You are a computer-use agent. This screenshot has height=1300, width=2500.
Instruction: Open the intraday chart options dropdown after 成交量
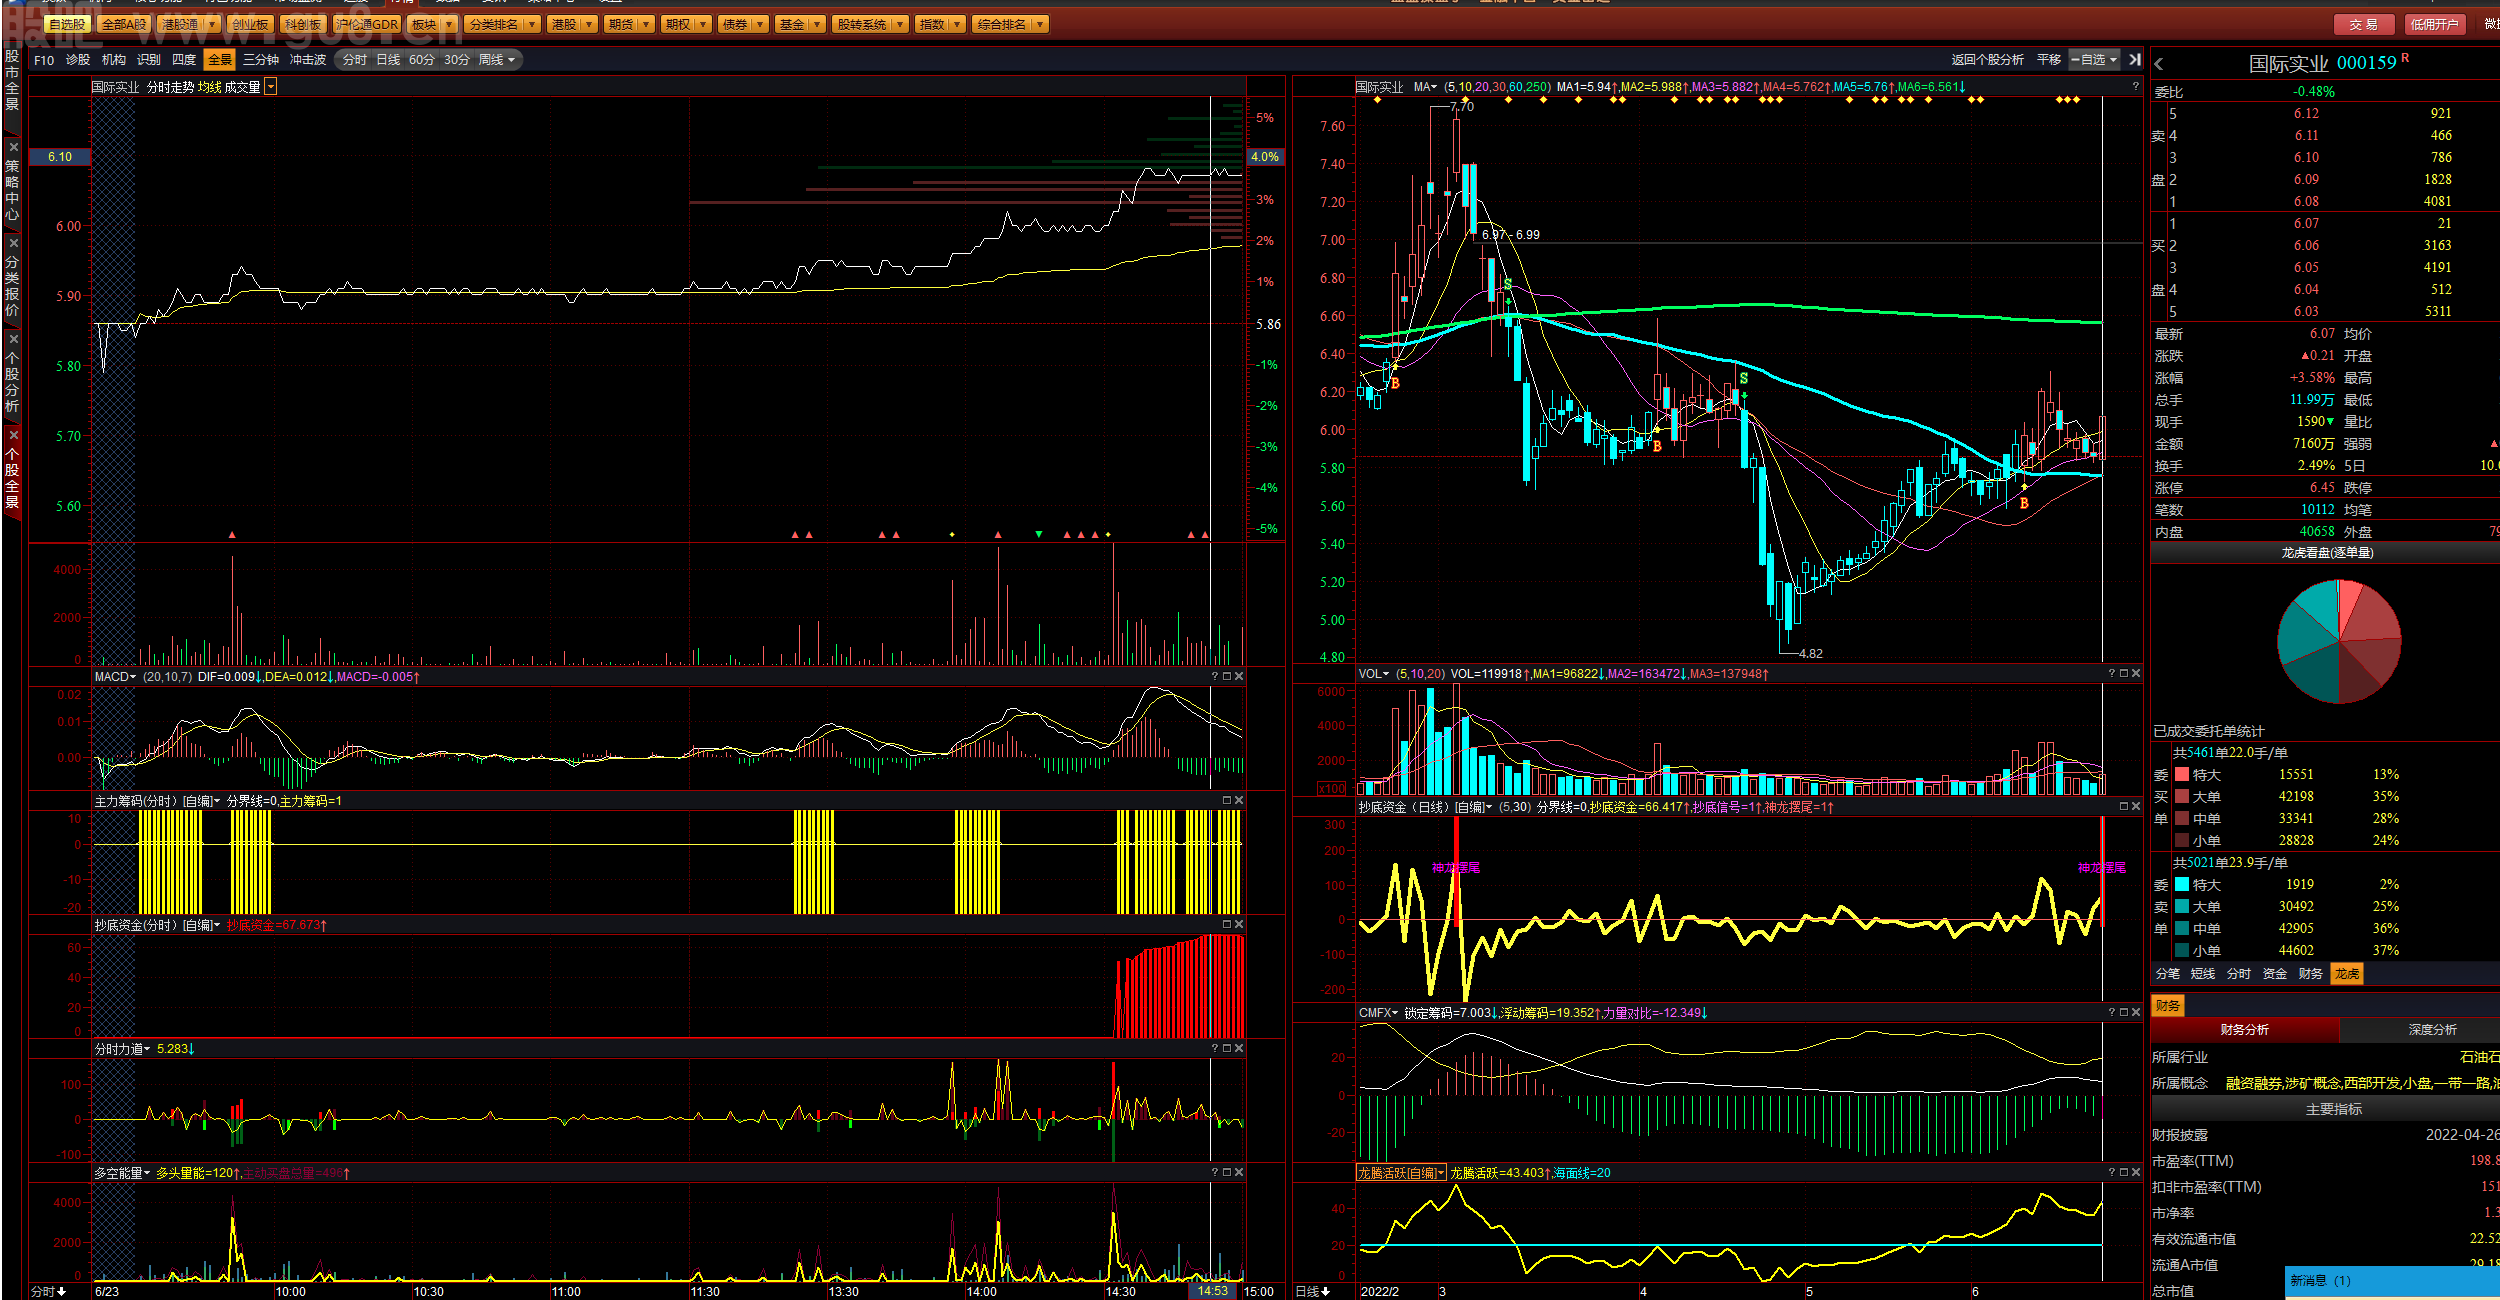[271, 87]
